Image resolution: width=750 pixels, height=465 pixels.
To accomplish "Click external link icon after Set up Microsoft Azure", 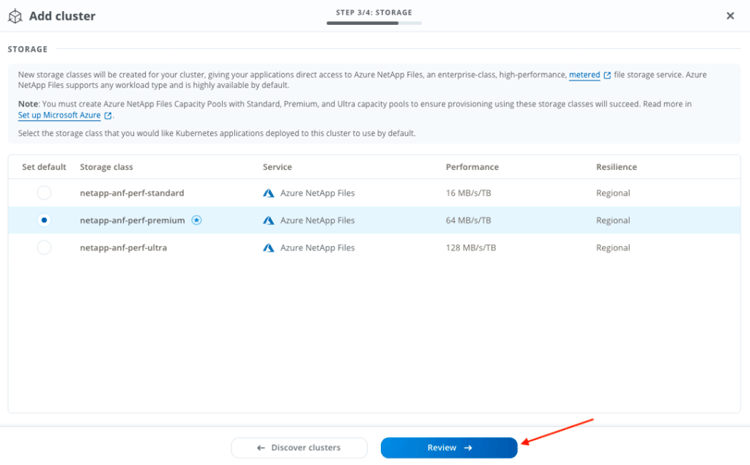I will click(108, 116).
